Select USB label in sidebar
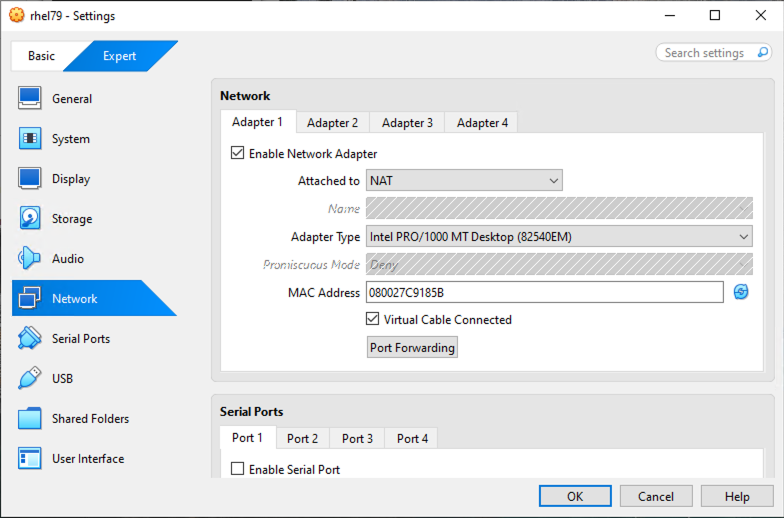784x518 pixels. tap(62, 378)
